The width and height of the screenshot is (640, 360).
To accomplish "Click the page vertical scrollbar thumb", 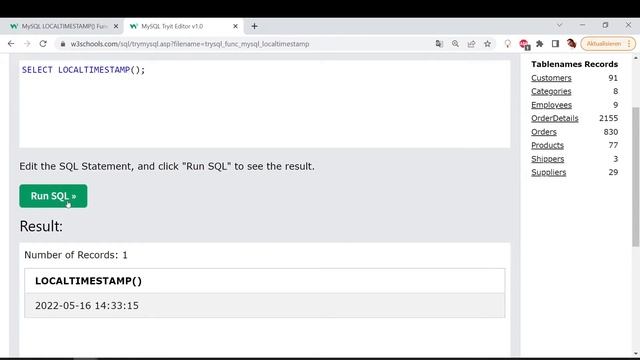I will coord(636,177).
